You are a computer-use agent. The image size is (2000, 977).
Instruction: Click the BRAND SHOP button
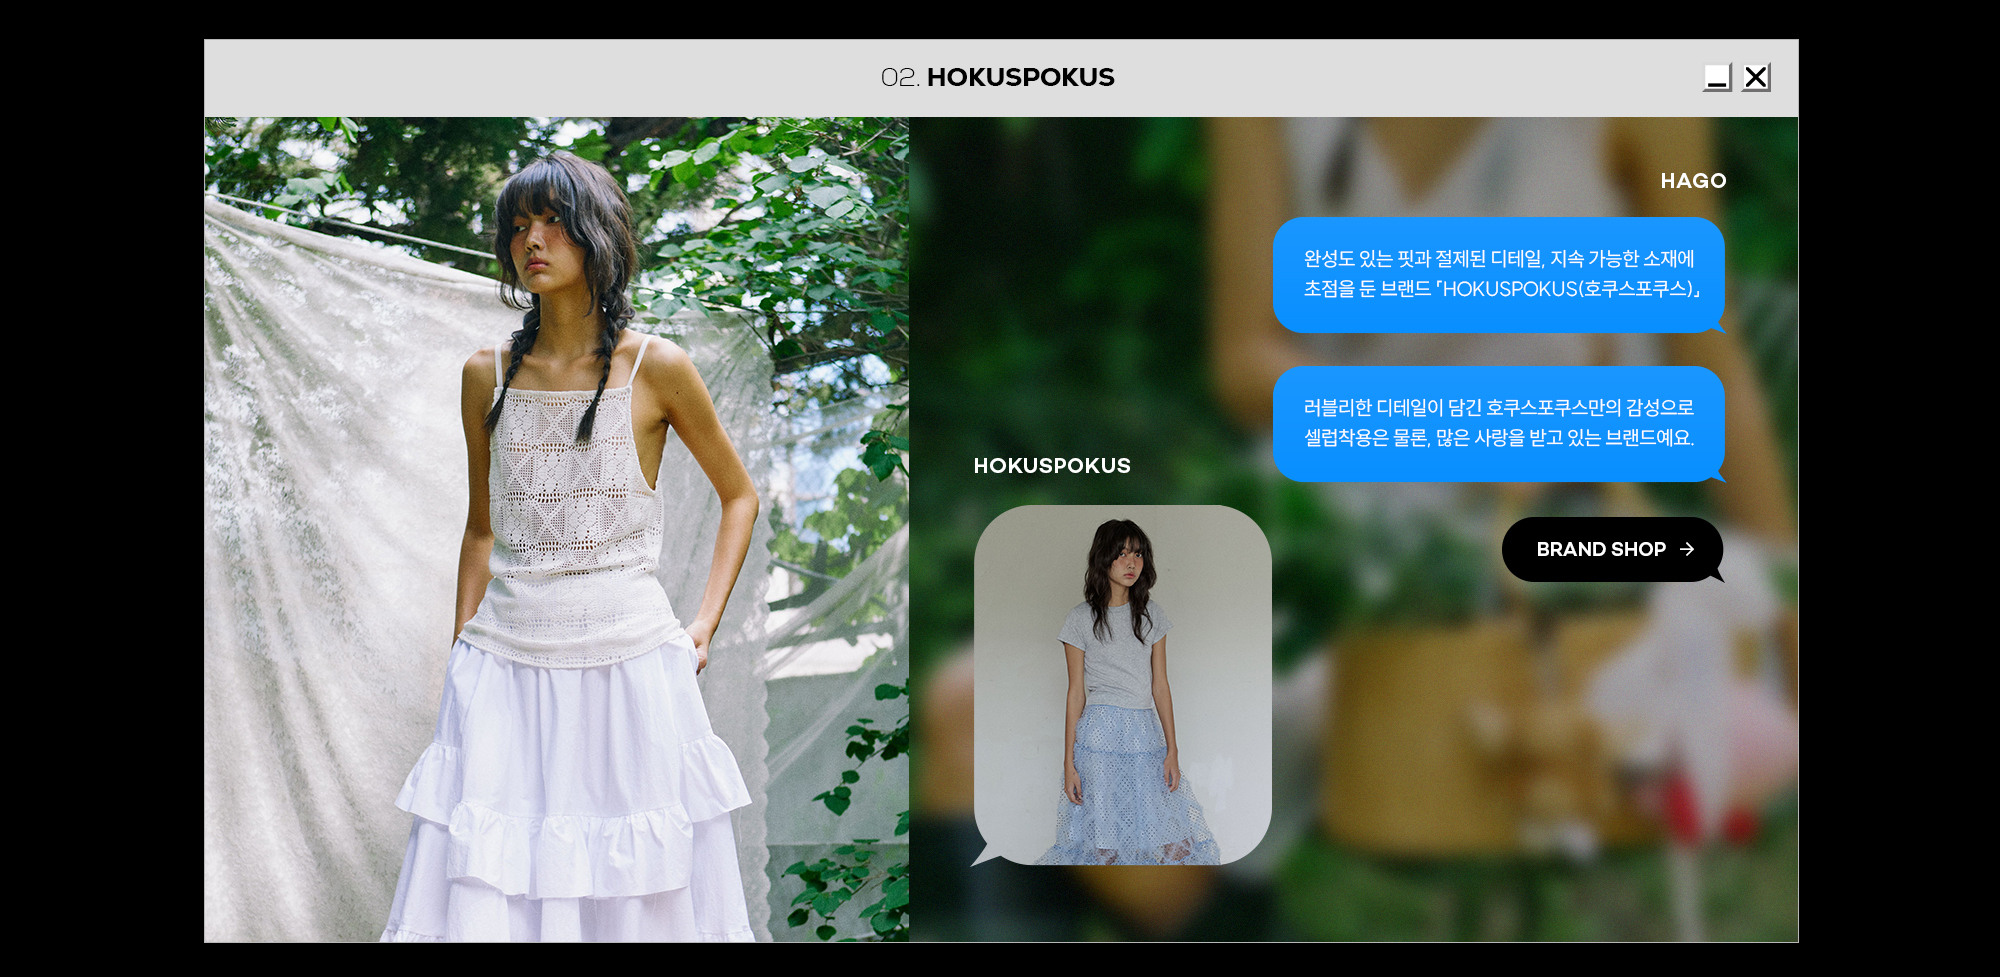coord(1612,549)
